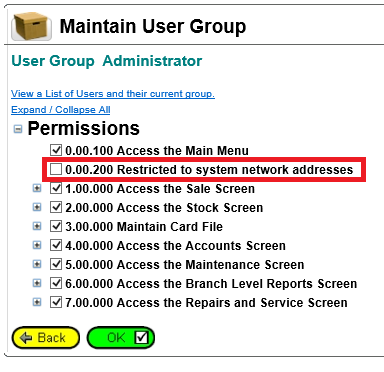The height and width of the screenshot is (372, 384).
Task: Uncheck 7.00.000 Repairs and Service Screen
Action: pos(56,302)
